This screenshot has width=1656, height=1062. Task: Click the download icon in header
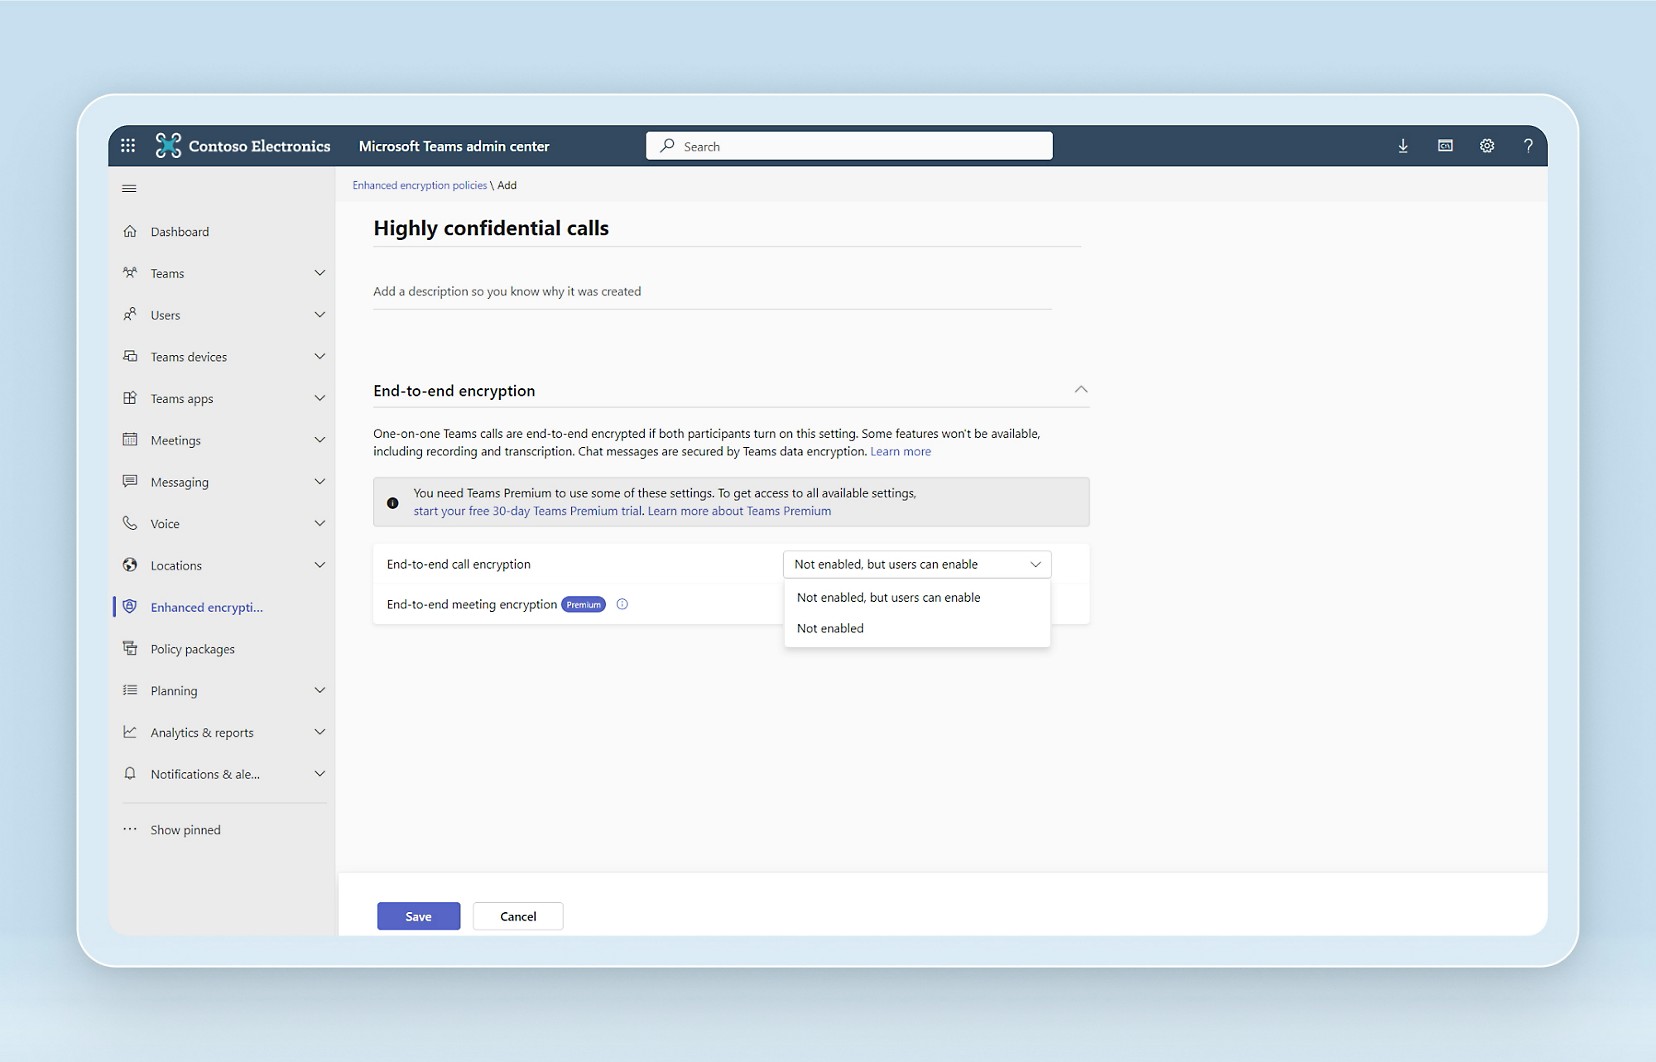(1403, 146)
